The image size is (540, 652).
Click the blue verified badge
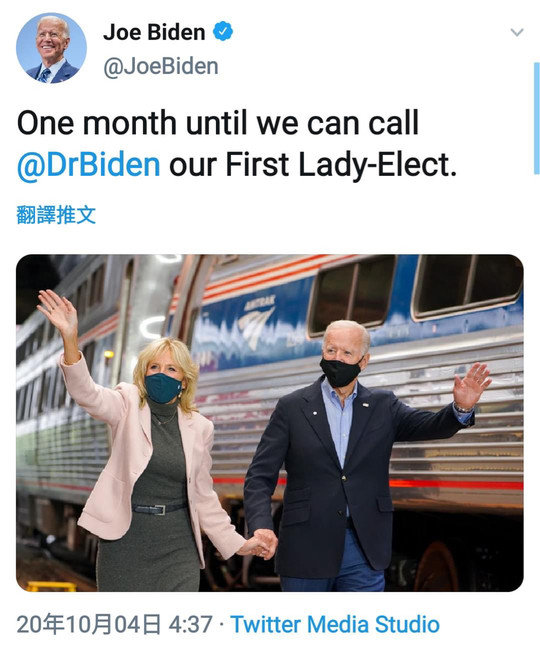click(x=223, y=31)
